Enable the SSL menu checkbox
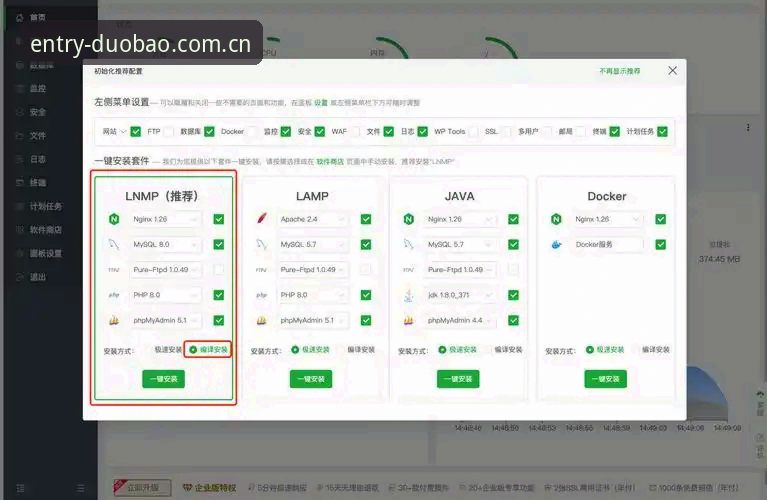This screenshot has height=500, width=767. pyautogui.click(x=507, y=132)
